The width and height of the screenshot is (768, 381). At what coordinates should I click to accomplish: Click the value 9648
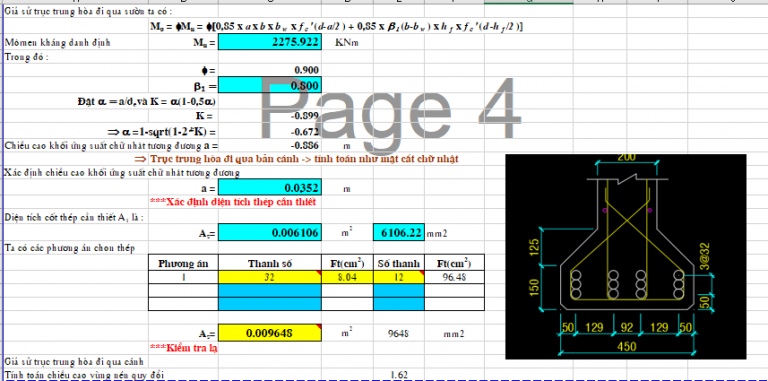[x=399, y=333]
